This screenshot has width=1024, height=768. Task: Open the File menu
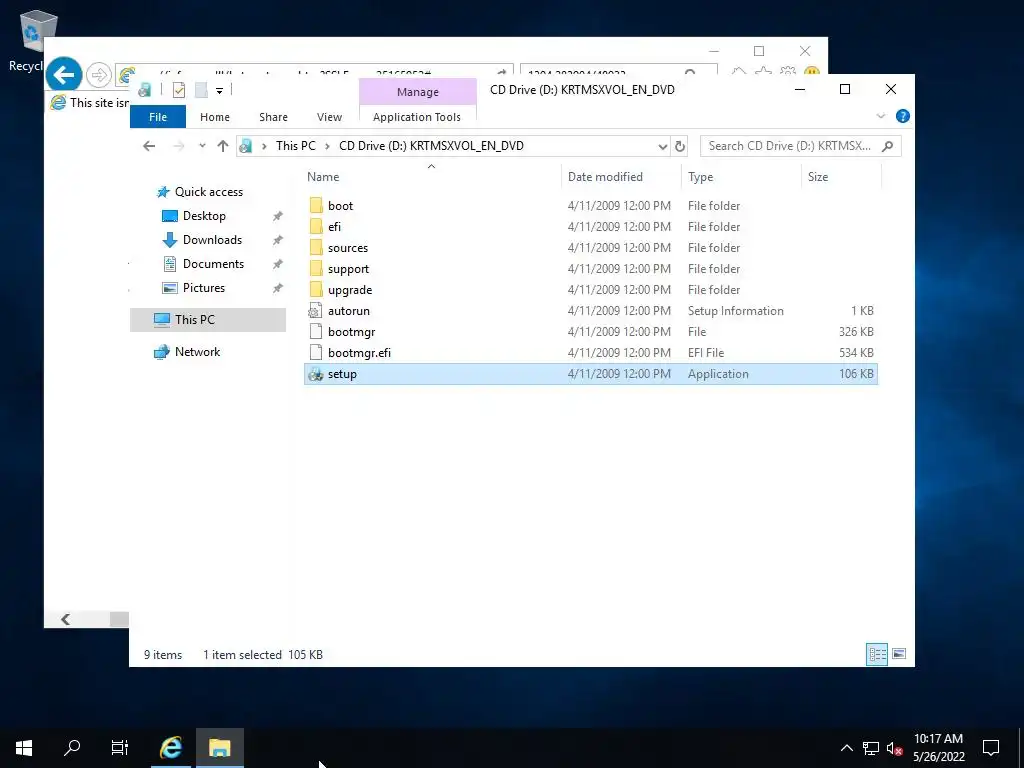pyautogui.click(x=158, y=117)
